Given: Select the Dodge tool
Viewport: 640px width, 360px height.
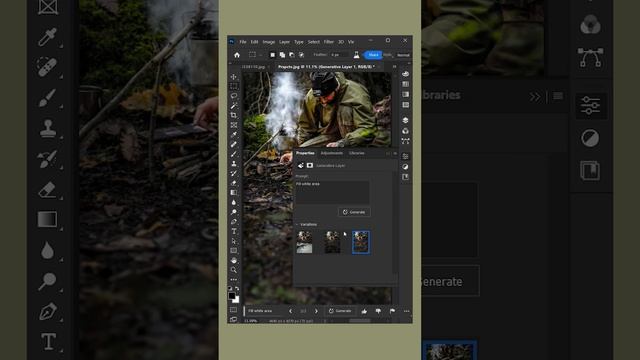Looking at the screenshot, I should point(234,212).
